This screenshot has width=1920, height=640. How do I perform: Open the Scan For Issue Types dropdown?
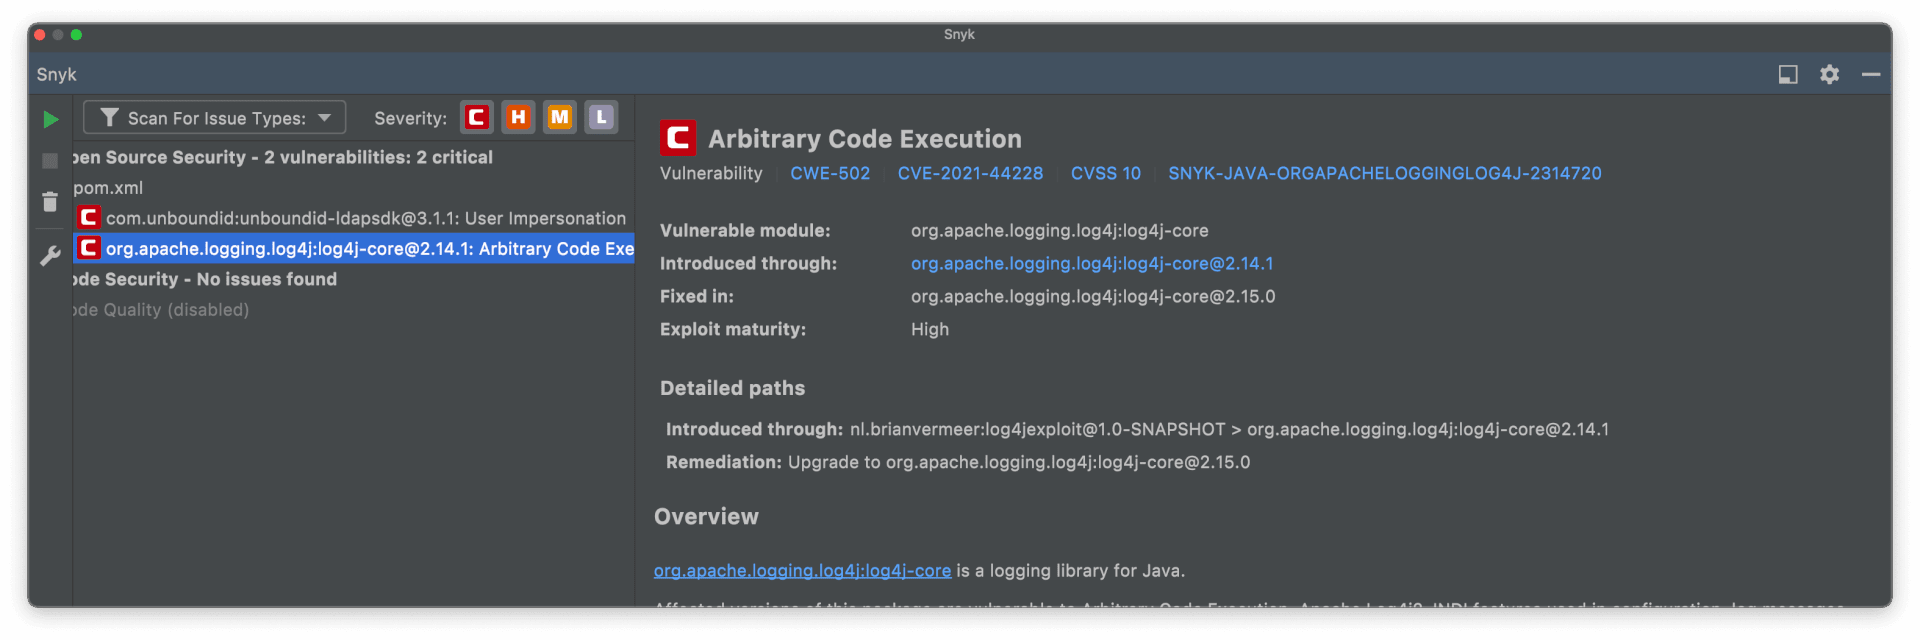tap(214, 117)
